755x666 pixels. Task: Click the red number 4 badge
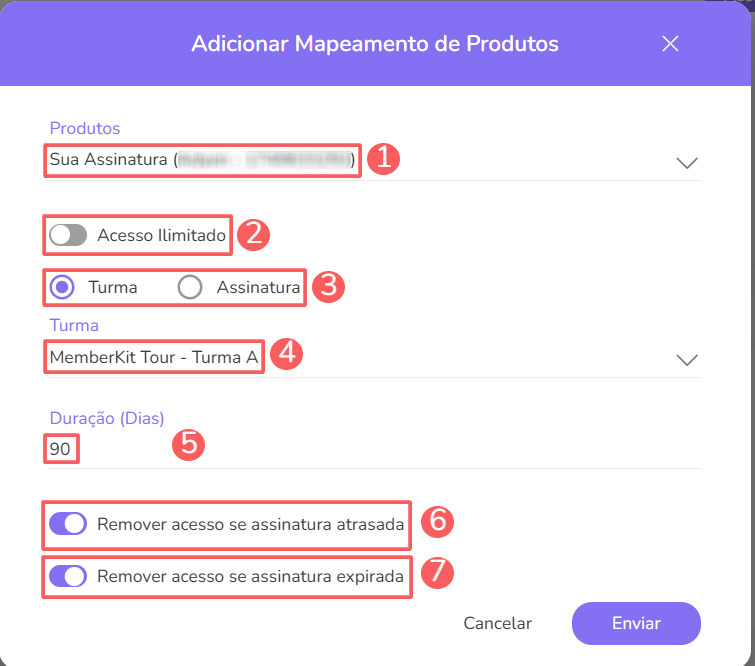point(287,353)
